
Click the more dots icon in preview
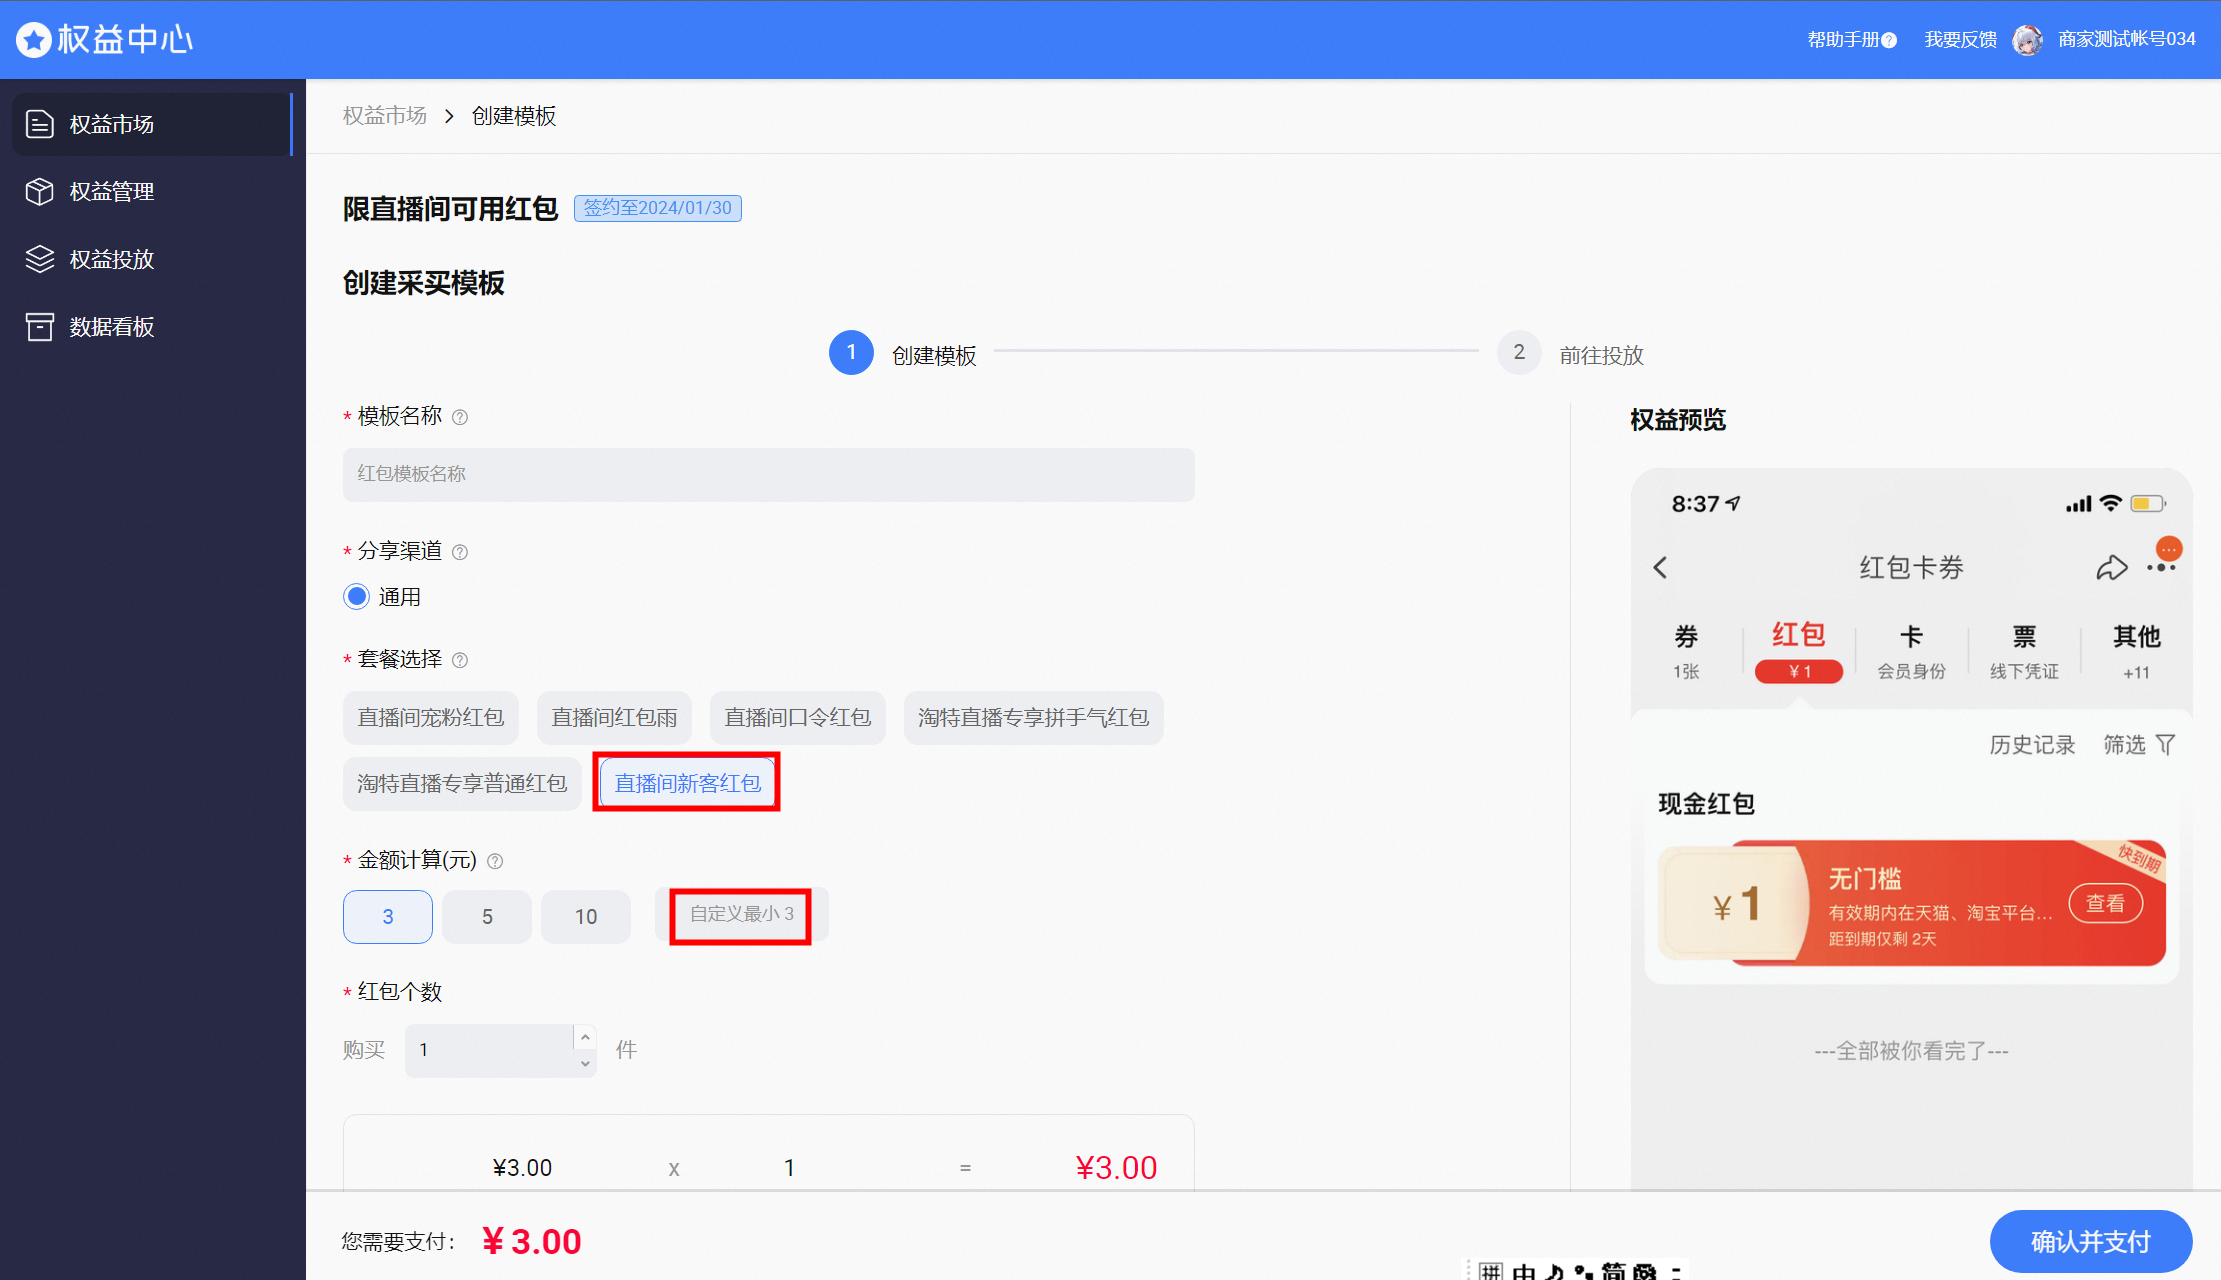coord(2161,567)
